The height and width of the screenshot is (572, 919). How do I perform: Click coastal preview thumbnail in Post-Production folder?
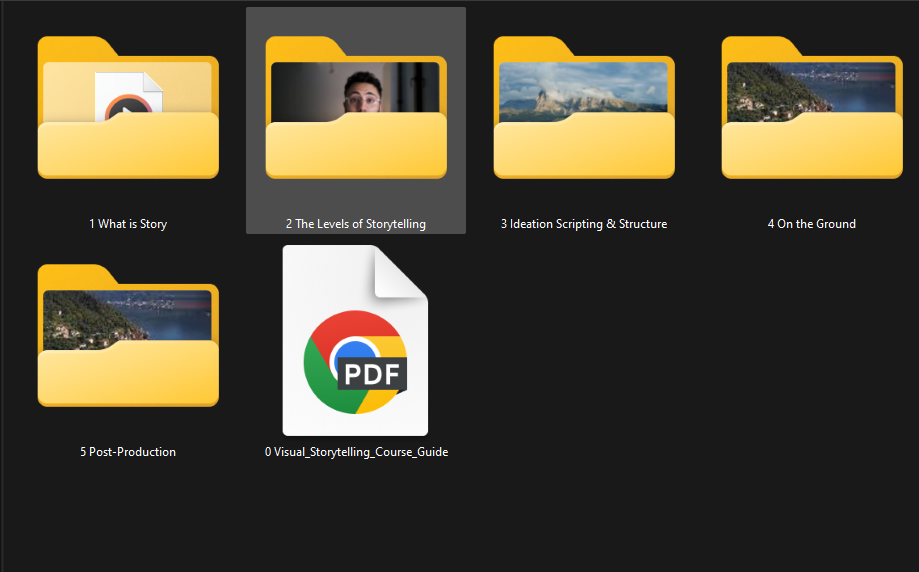[x=128, y=316]
